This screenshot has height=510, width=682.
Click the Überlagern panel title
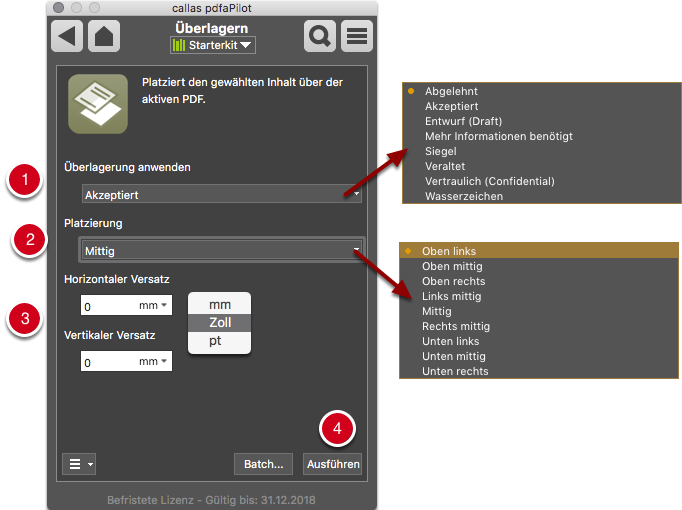[212, 28]
